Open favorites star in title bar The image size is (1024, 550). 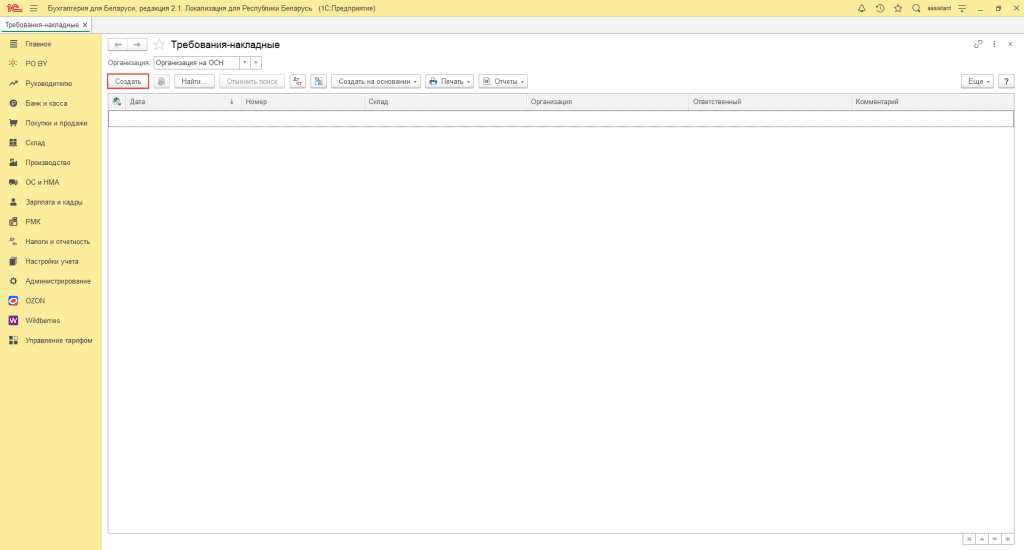[898, 8]
